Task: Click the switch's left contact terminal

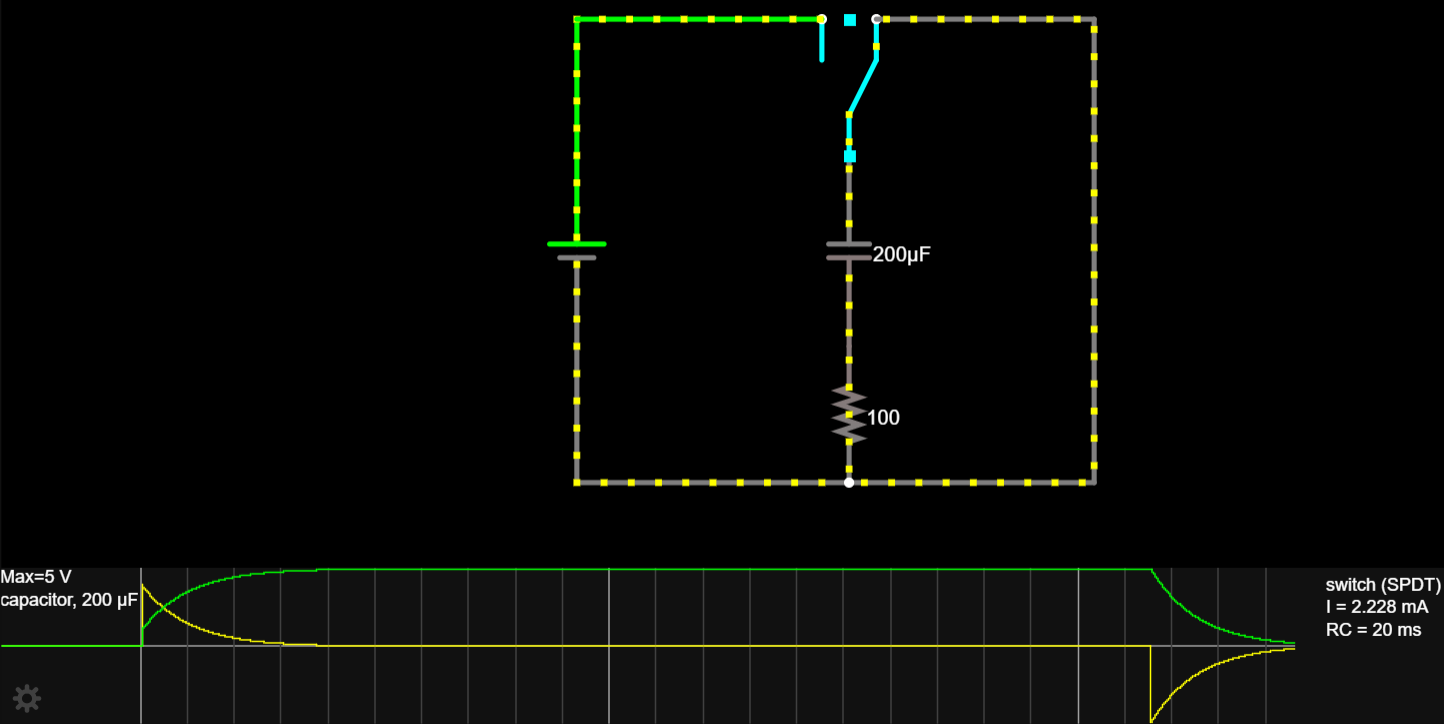Action: 822,19
